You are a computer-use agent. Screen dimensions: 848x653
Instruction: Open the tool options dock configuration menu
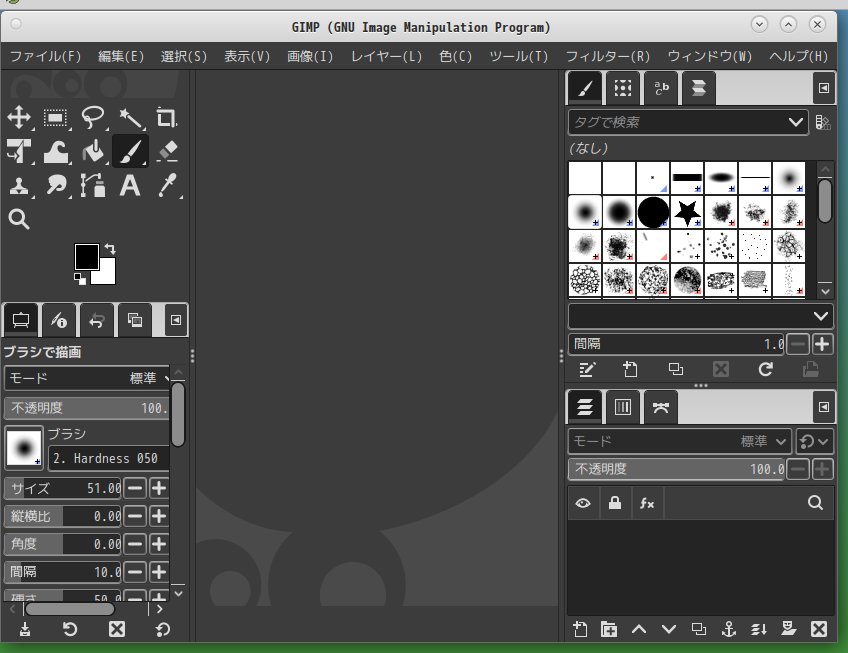176,320
